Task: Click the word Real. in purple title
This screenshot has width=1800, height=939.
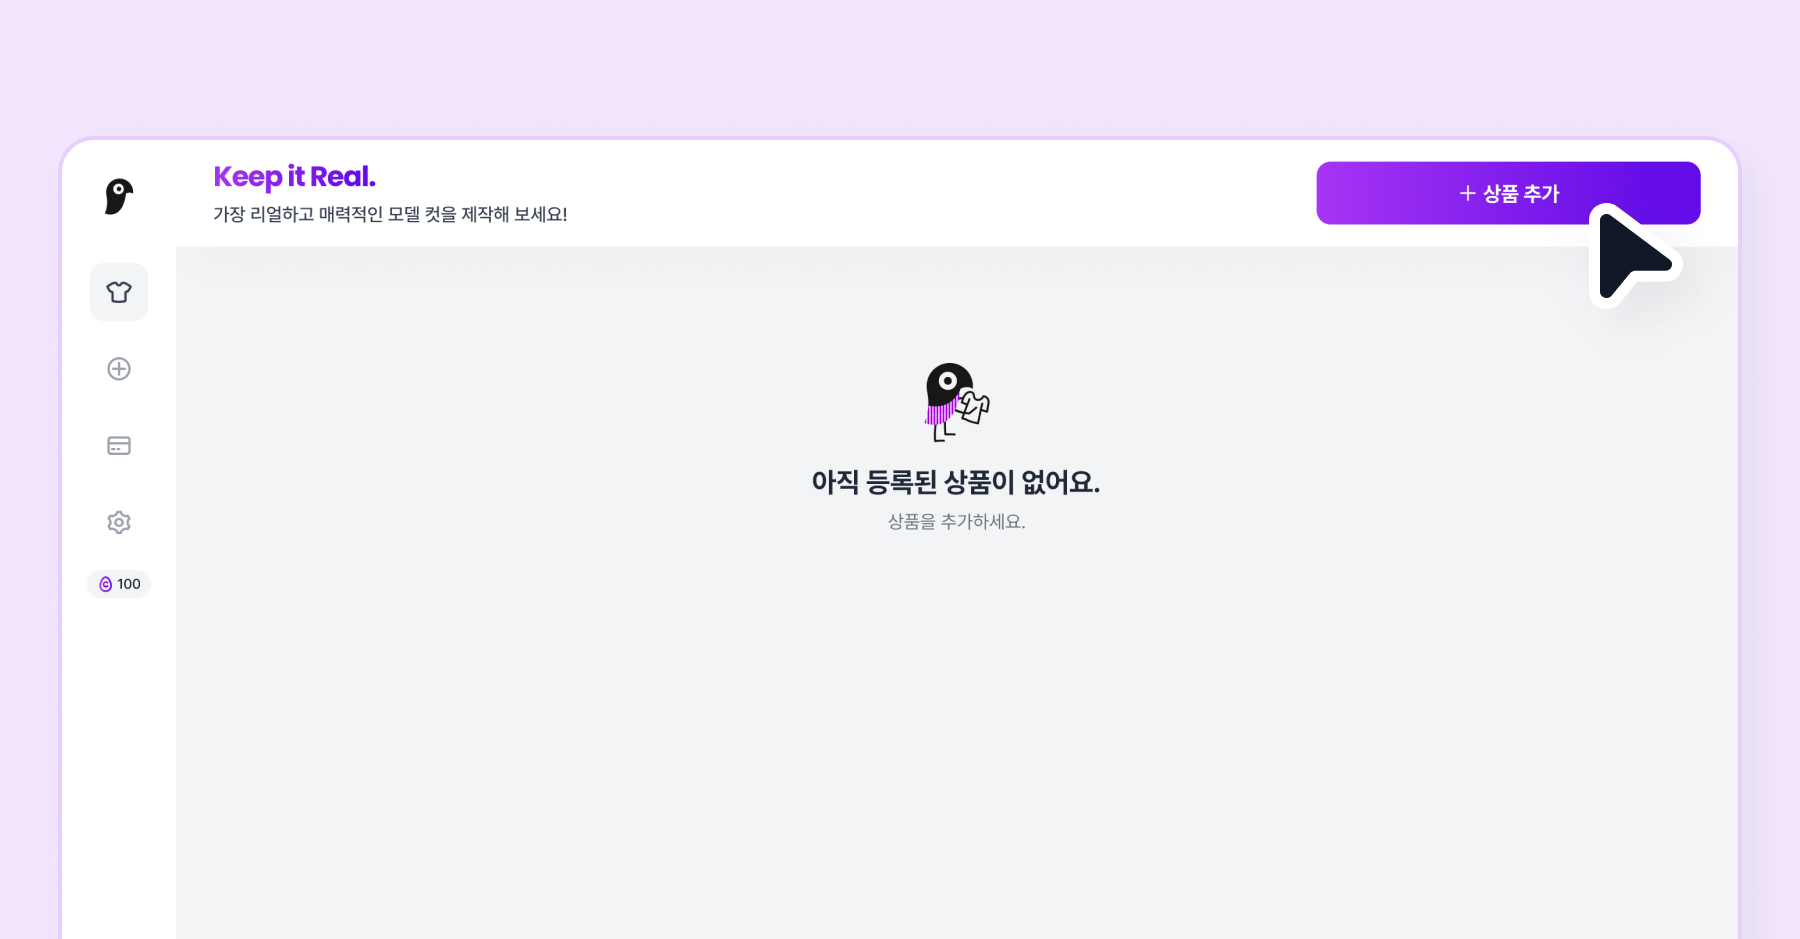Action: pos(343,177)
